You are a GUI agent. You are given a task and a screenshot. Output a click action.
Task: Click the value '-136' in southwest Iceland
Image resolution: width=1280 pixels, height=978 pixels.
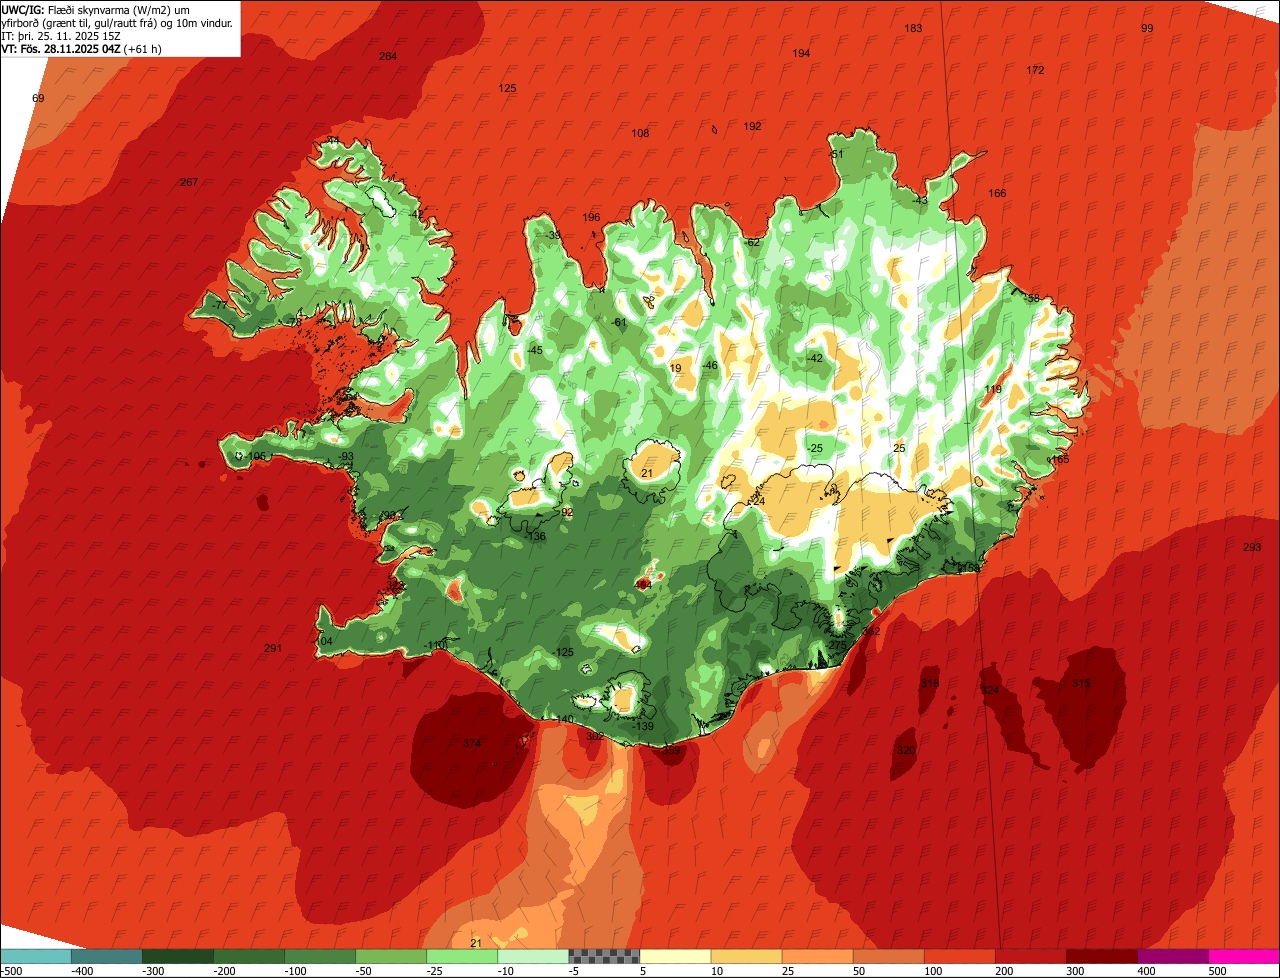click(536, 536)
